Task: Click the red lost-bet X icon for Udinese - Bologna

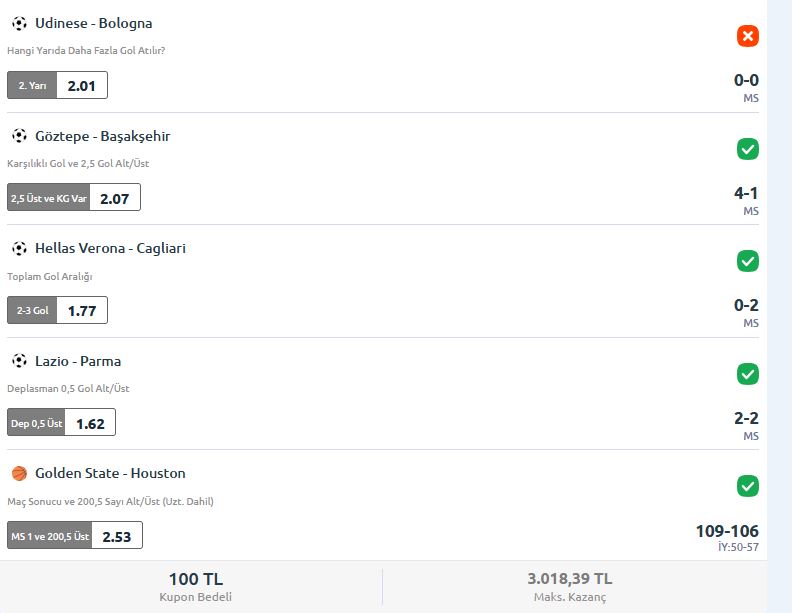Action: [x=748, y=36]
